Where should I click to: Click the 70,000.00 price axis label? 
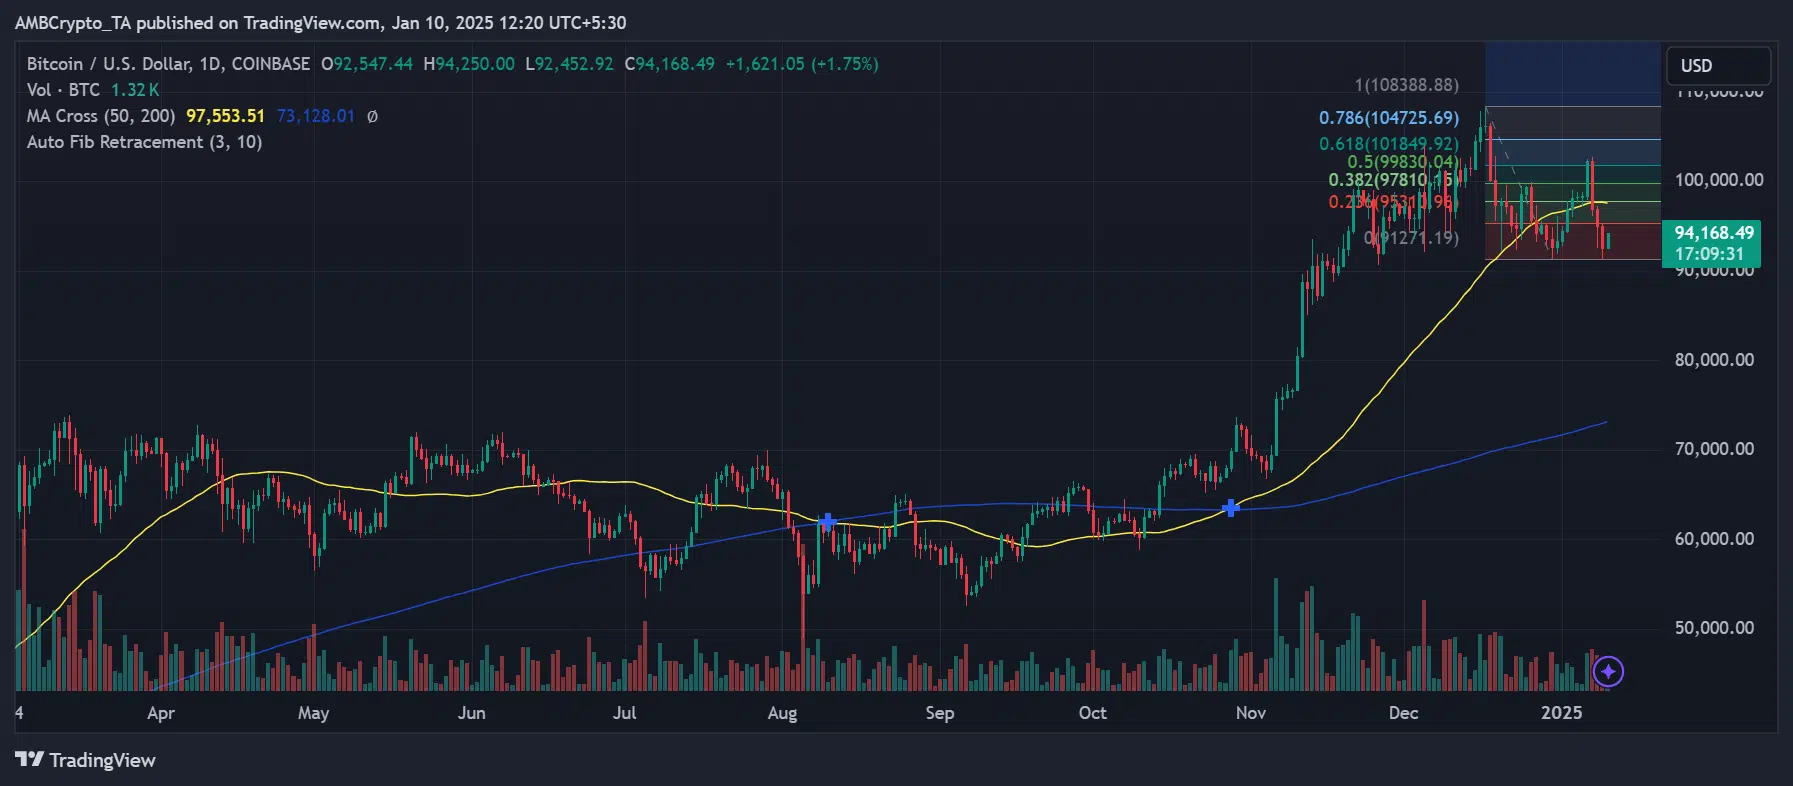pos(1714,449)
